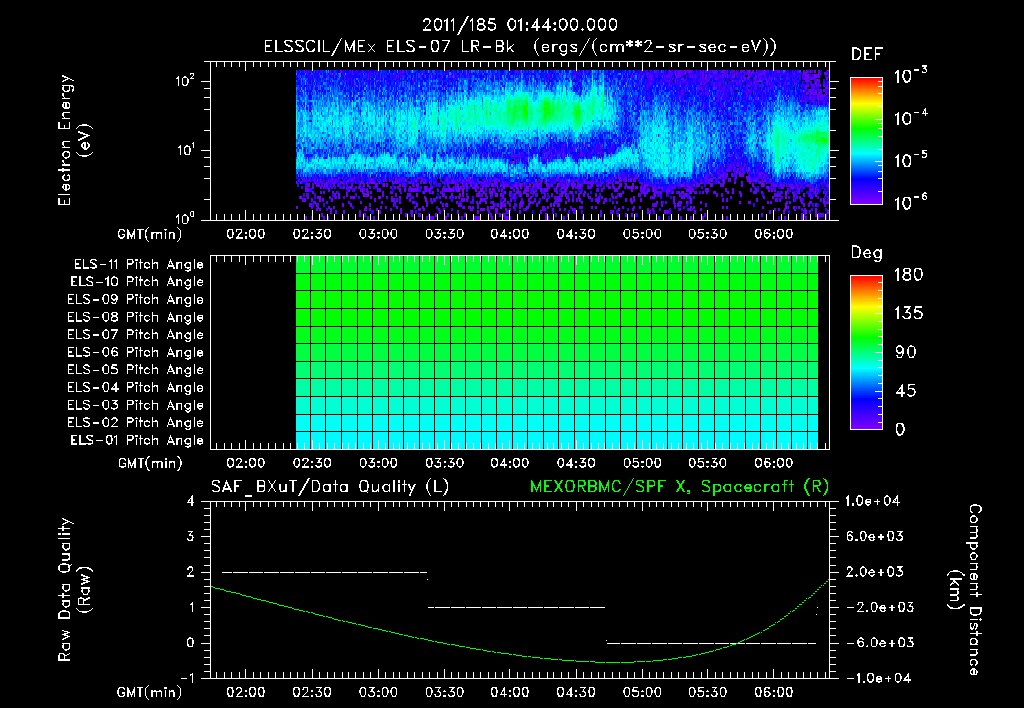Click the DEF label above the color bar

[867, 55]
